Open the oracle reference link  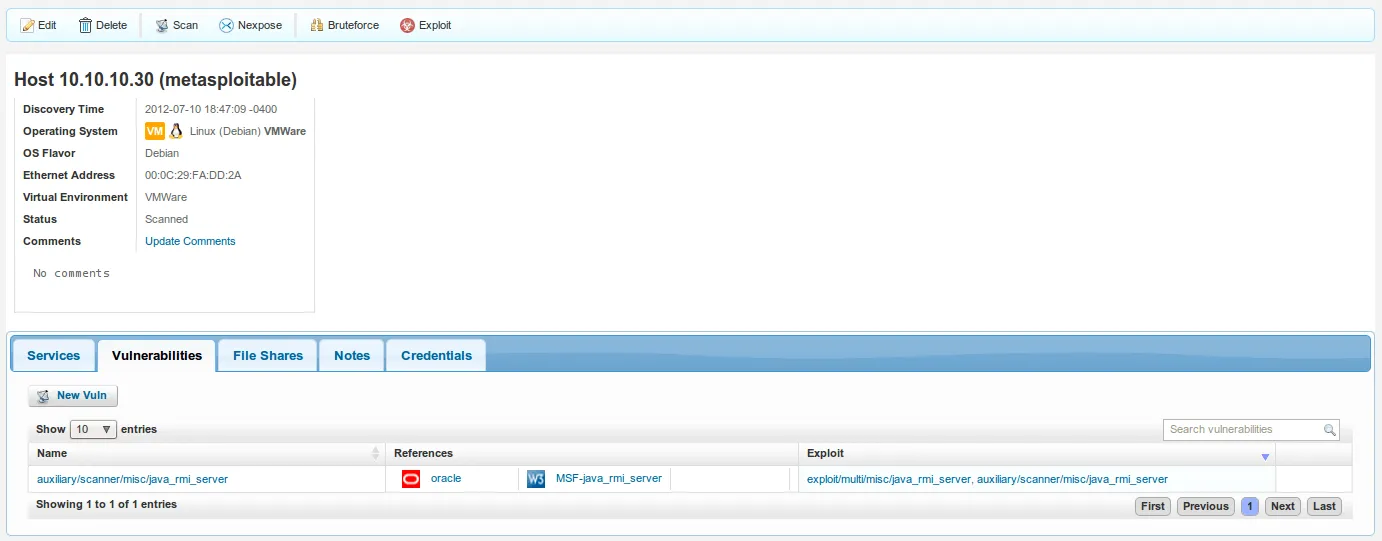[x=446, y=479]
